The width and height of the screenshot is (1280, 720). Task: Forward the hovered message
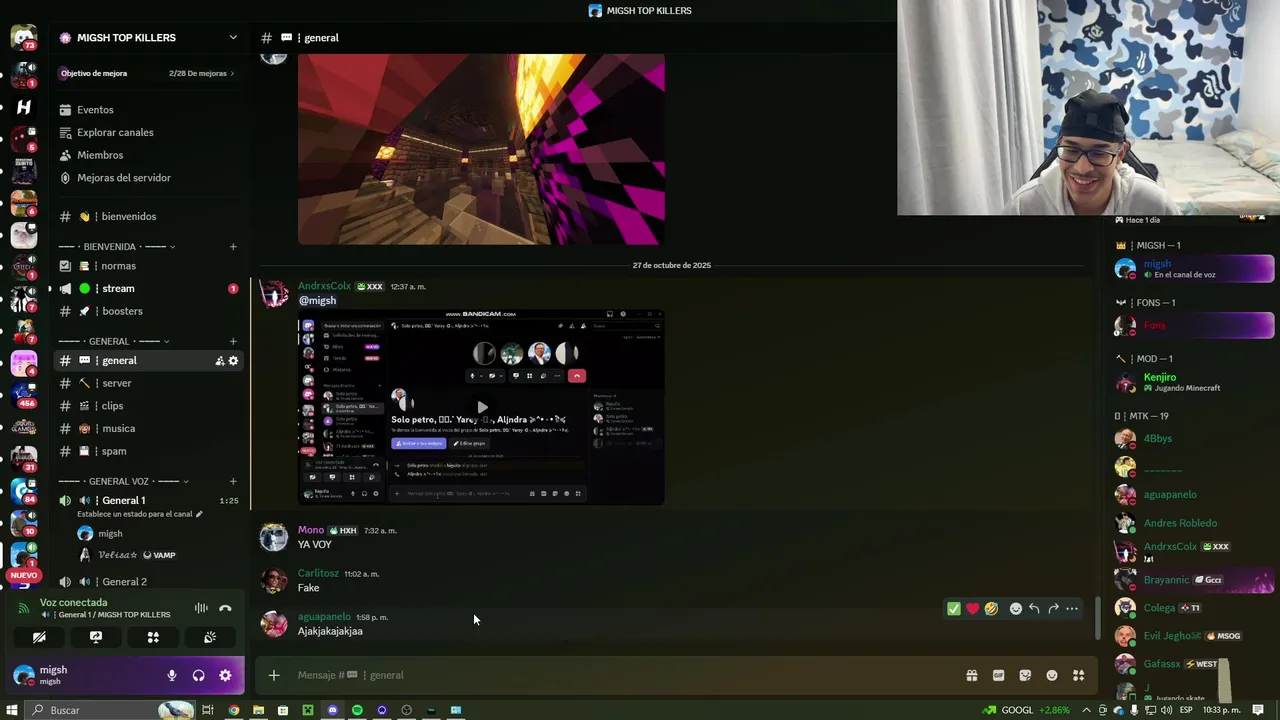(x=1053, y=608)
